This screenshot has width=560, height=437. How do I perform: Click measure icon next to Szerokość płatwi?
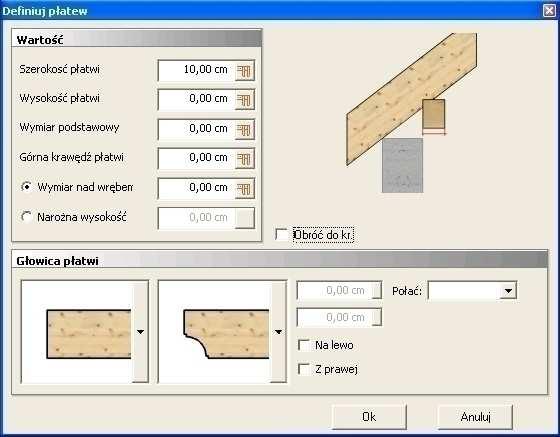click(245, 70)
